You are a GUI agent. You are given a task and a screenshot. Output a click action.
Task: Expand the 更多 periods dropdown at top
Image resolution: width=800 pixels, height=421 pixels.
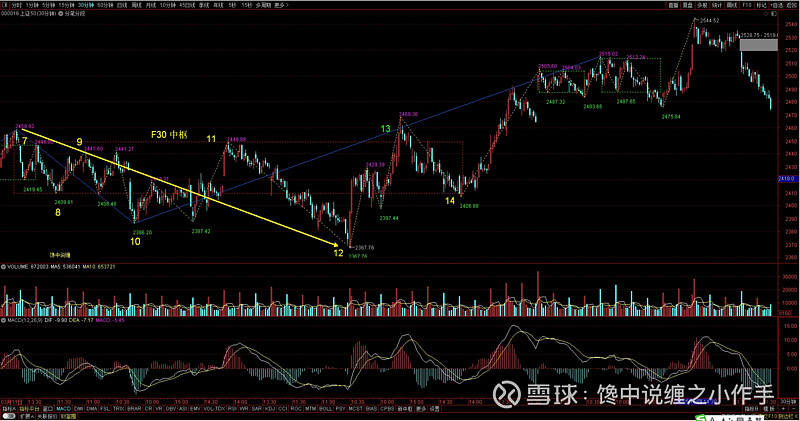click(x=281, y=5)
